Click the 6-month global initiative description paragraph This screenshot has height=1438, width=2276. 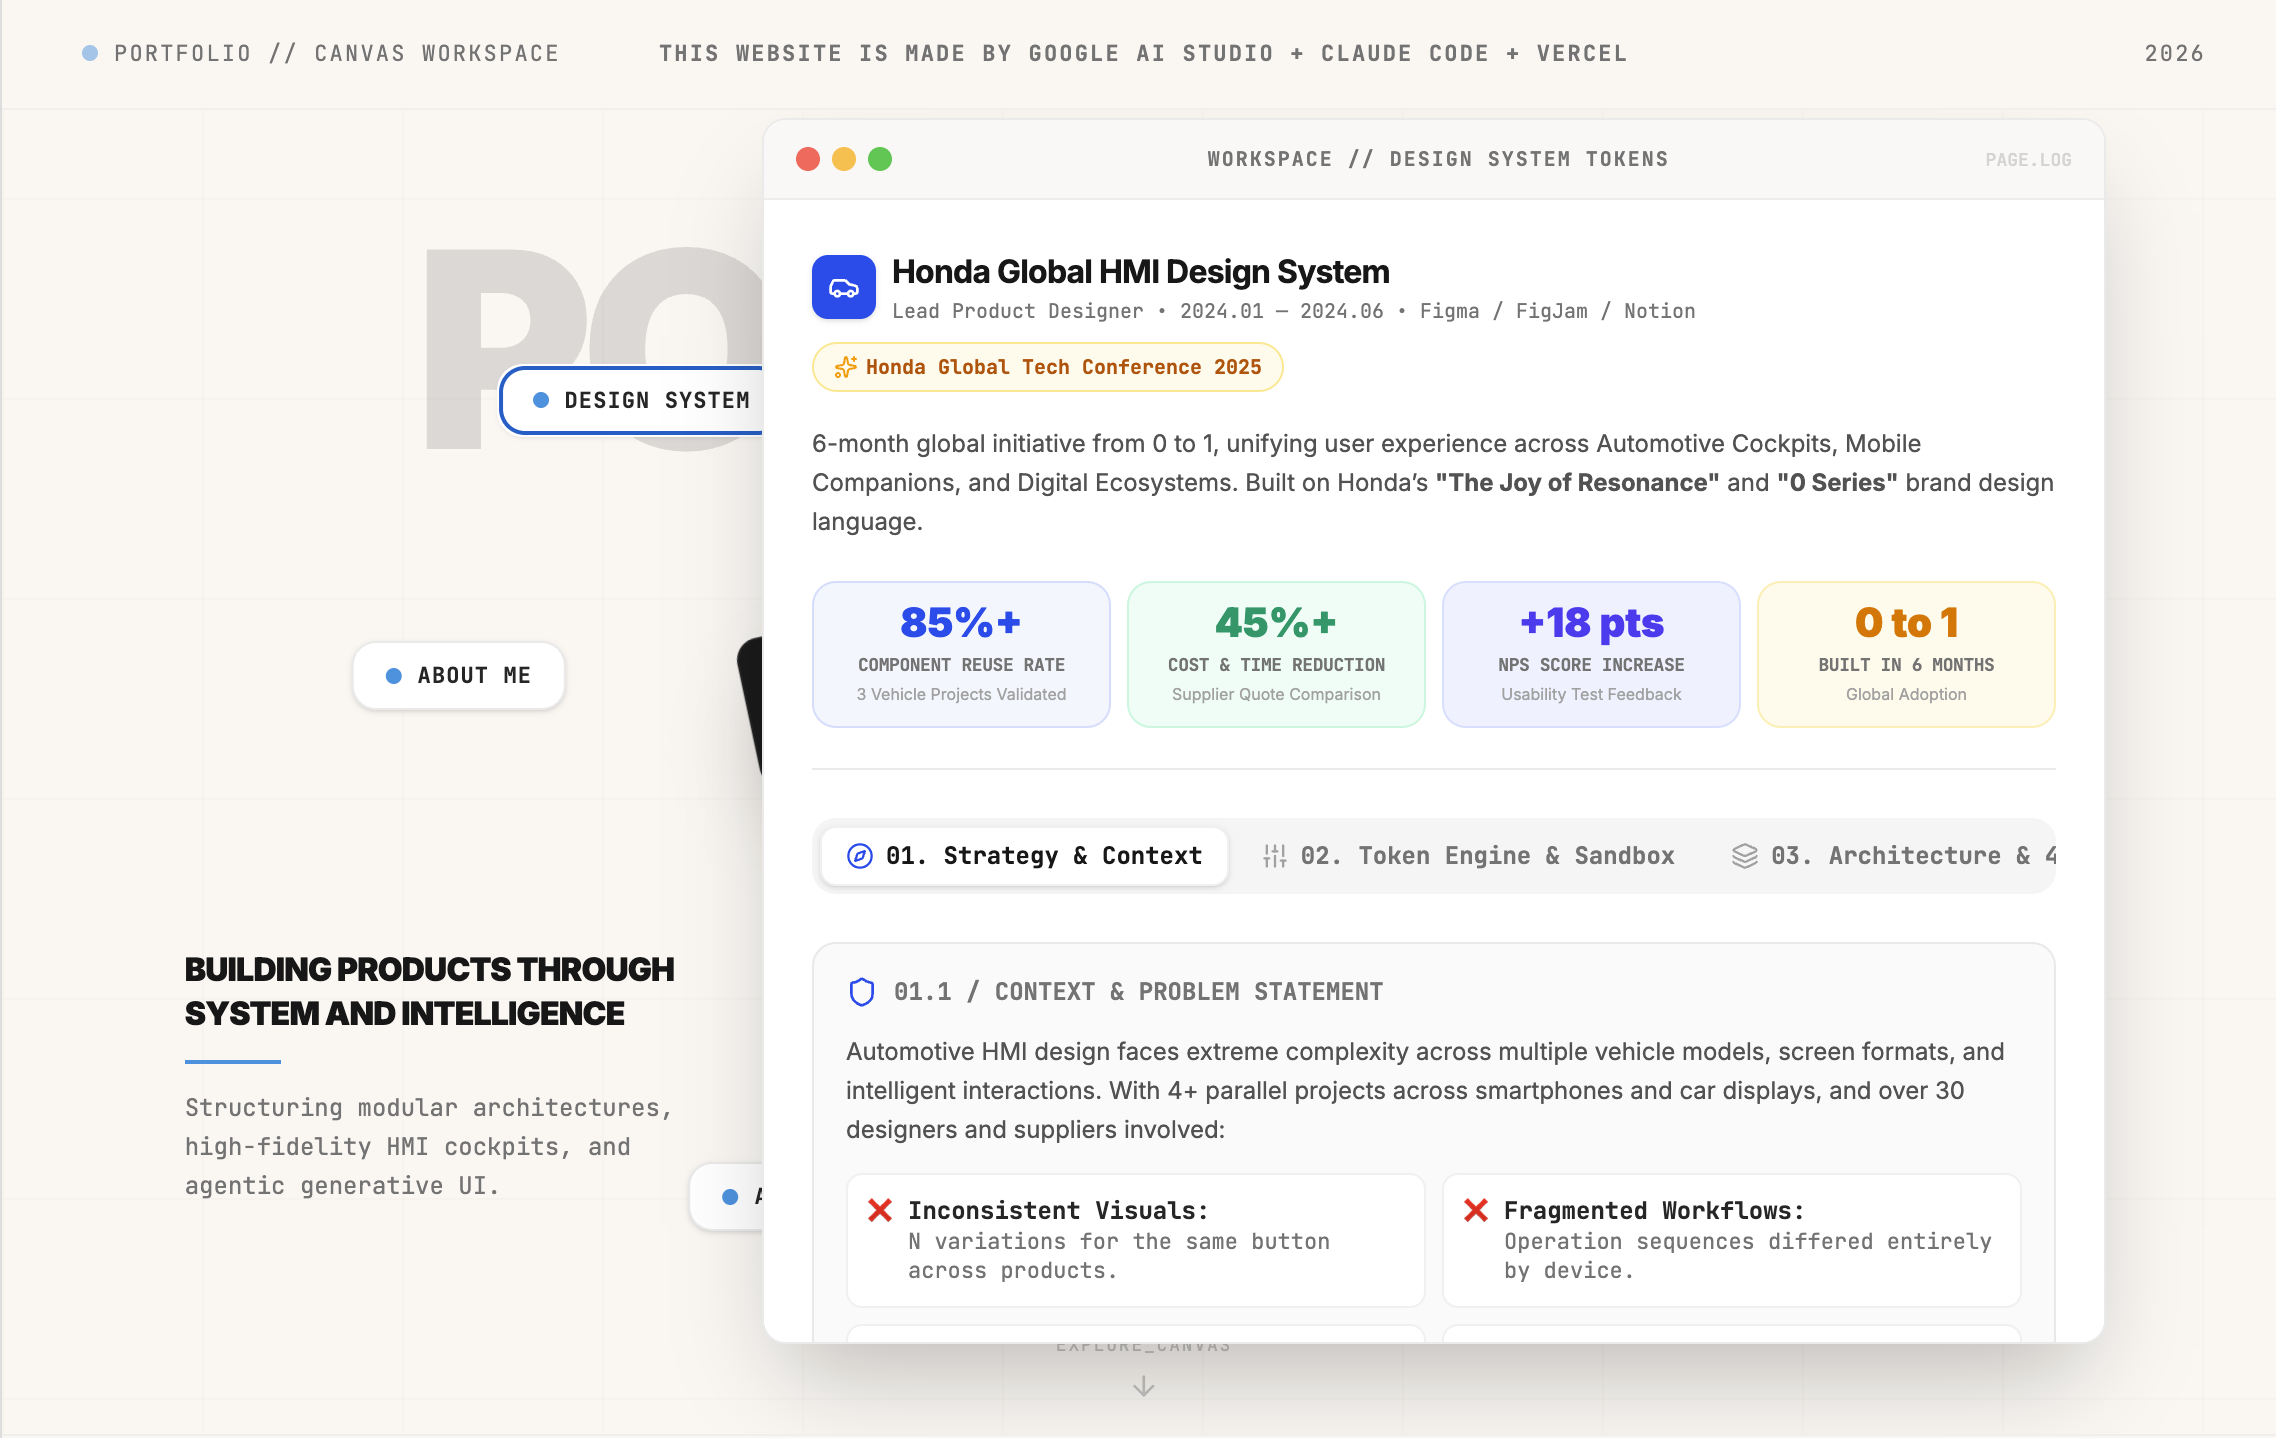(x=1433, y=483)
